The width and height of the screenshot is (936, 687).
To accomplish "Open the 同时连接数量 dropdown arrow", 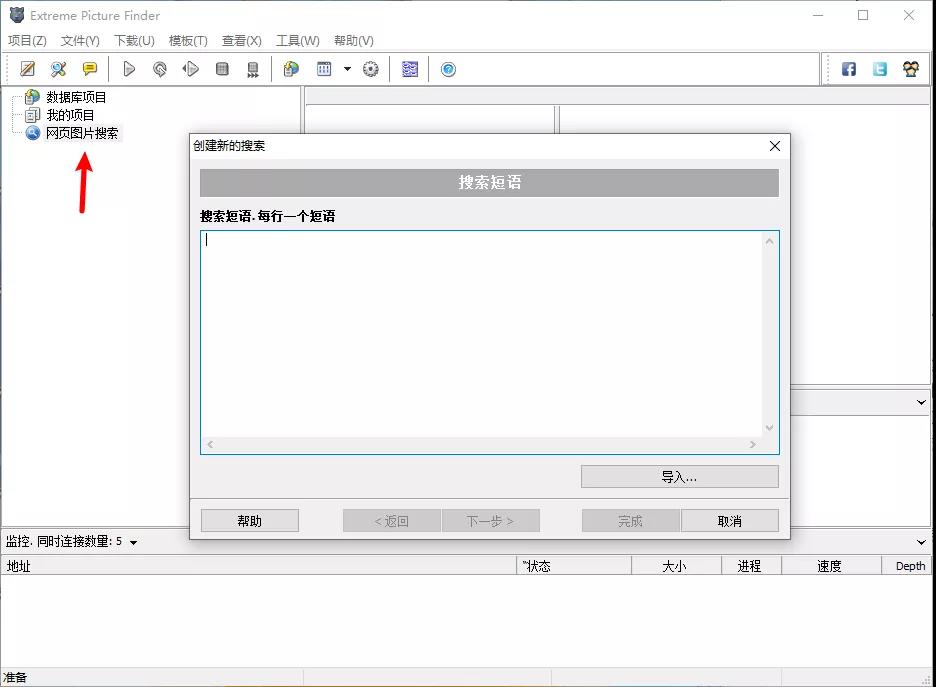I will (x=134, y=543).
